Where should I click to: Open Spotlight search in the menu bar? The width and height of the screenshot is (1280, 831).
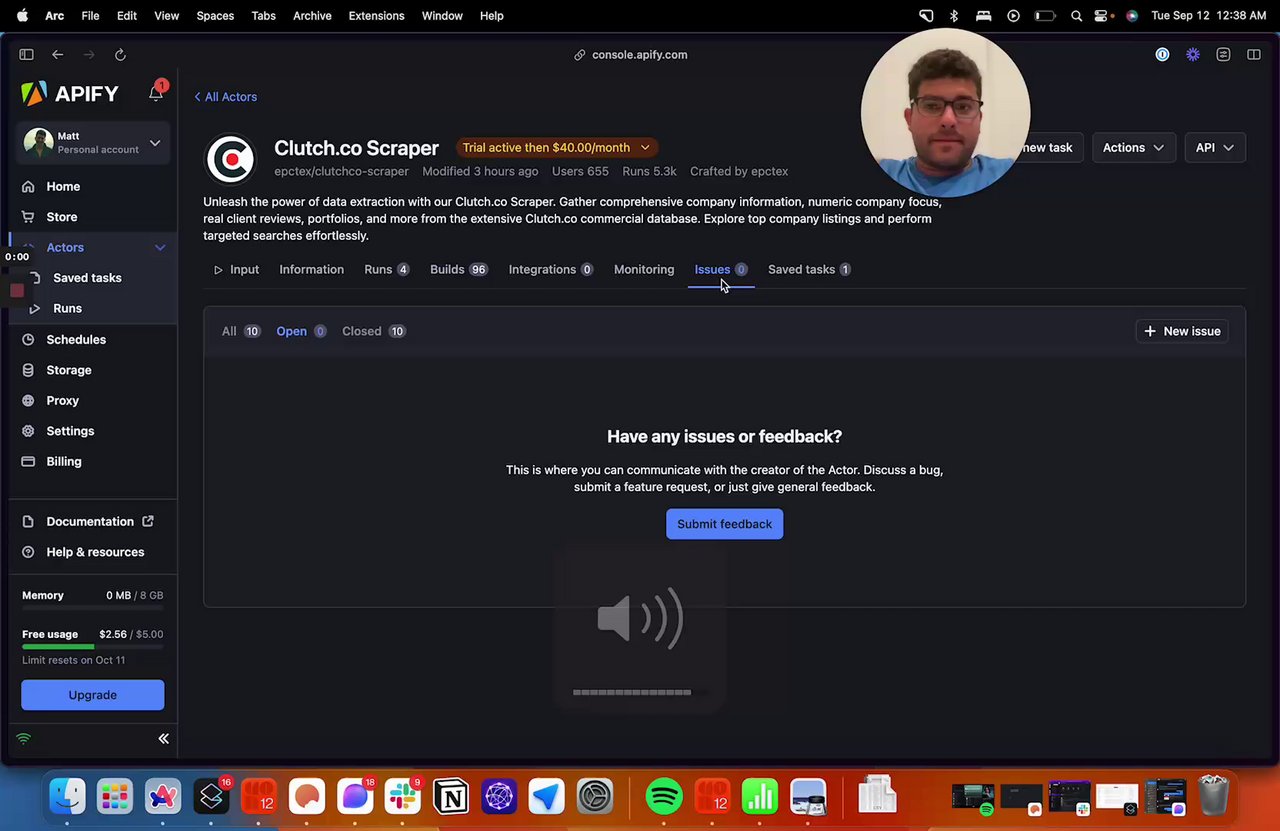(1076, 16)
